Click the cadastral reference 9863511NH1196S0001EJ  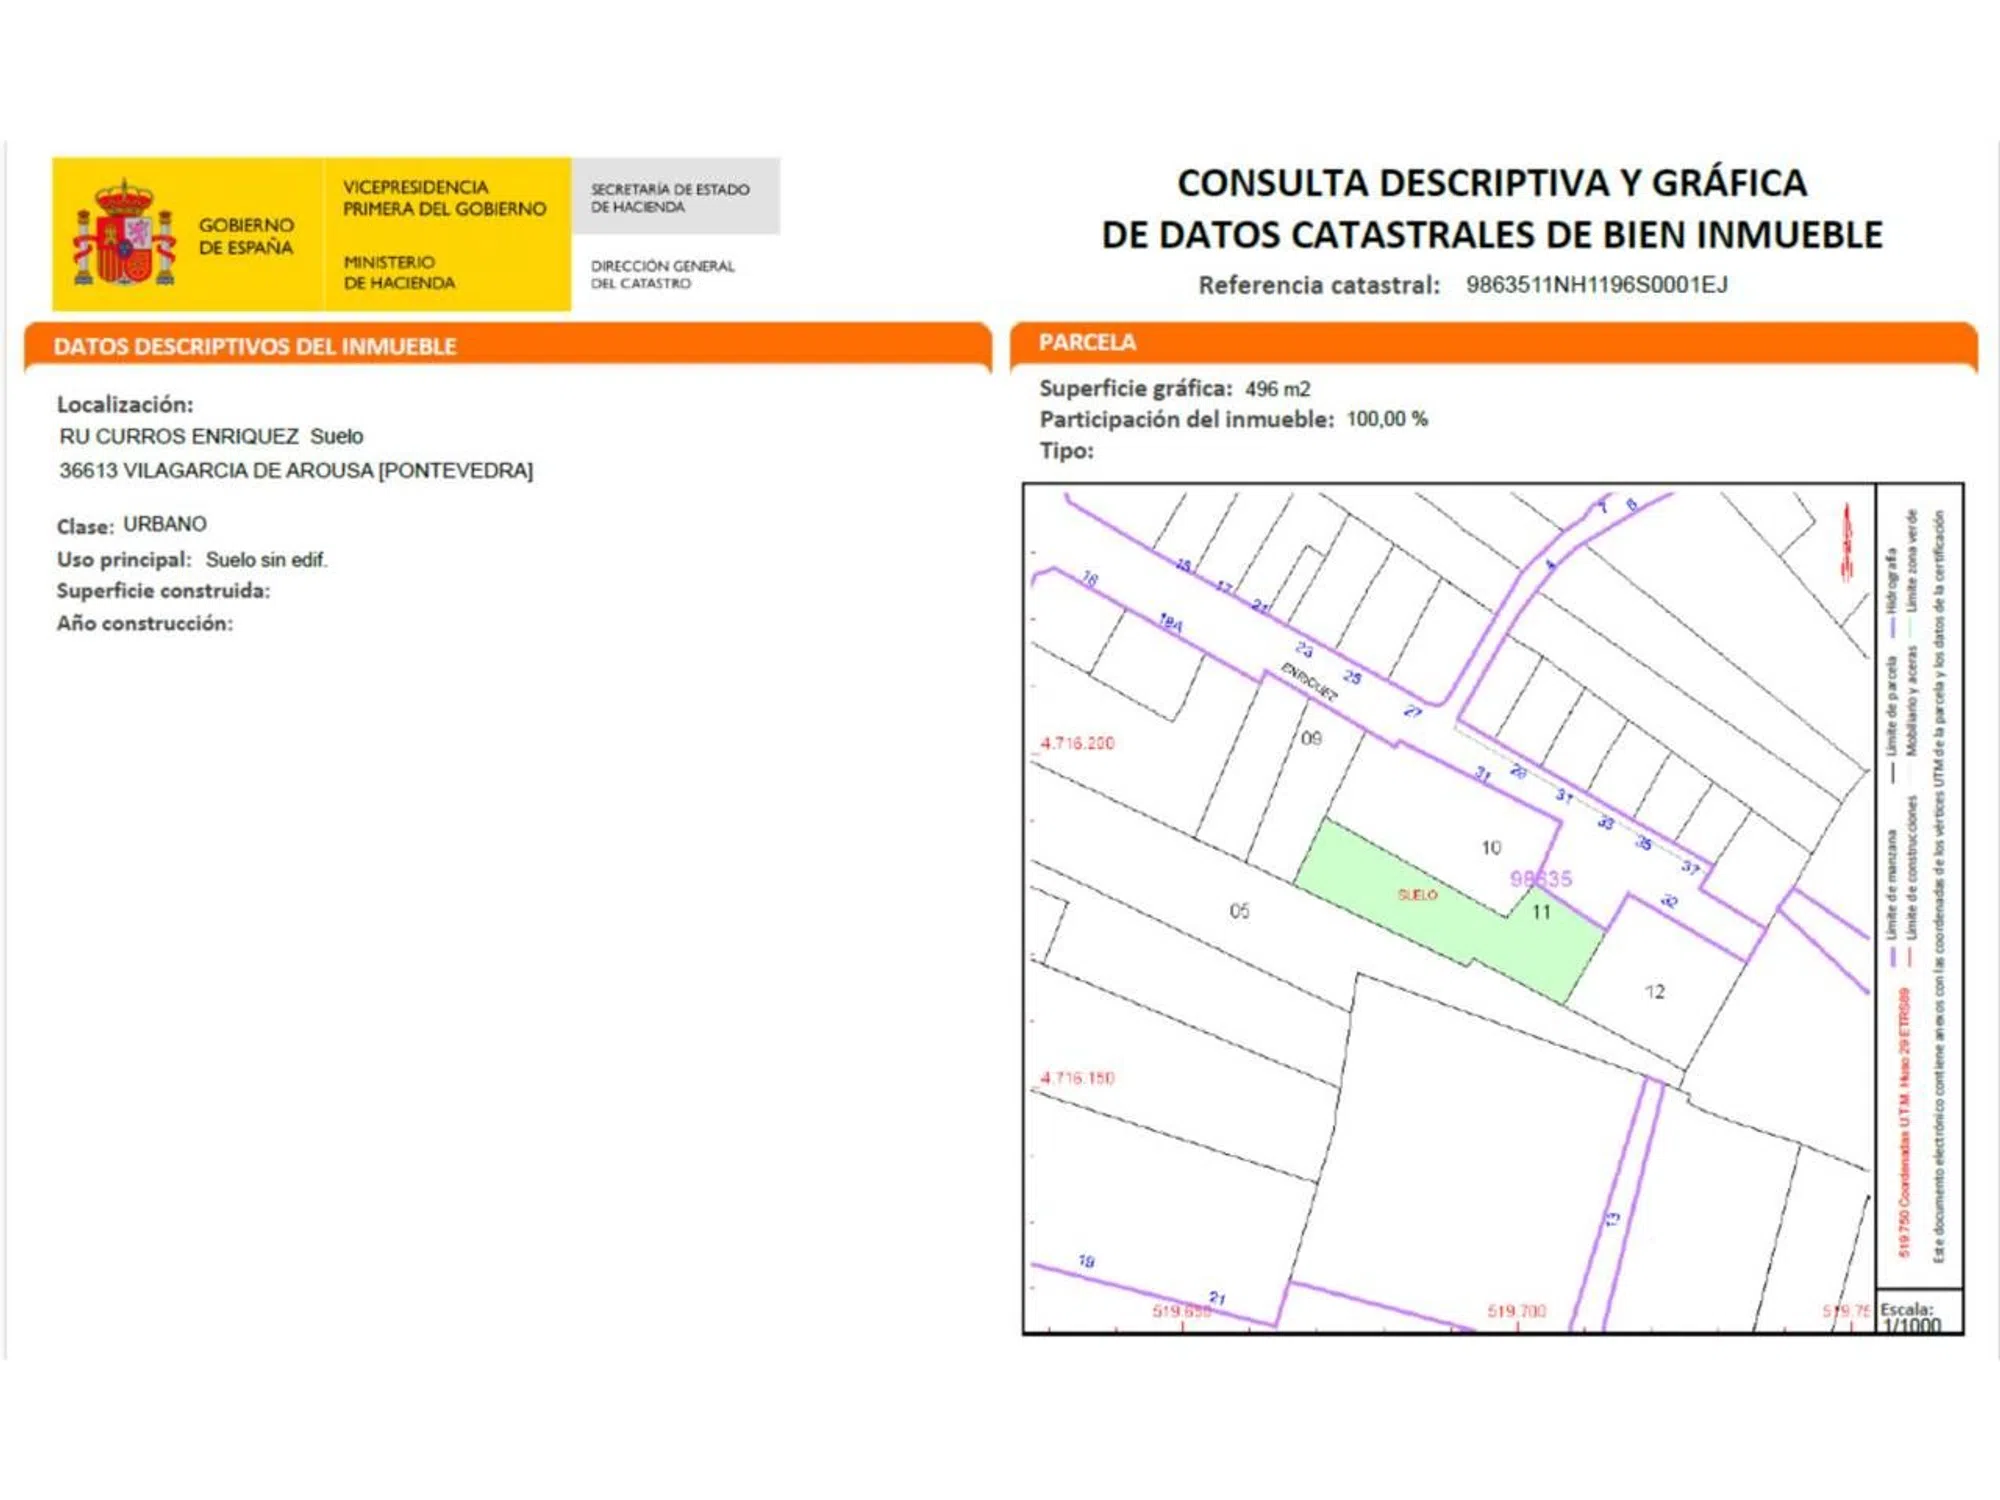1596,285
